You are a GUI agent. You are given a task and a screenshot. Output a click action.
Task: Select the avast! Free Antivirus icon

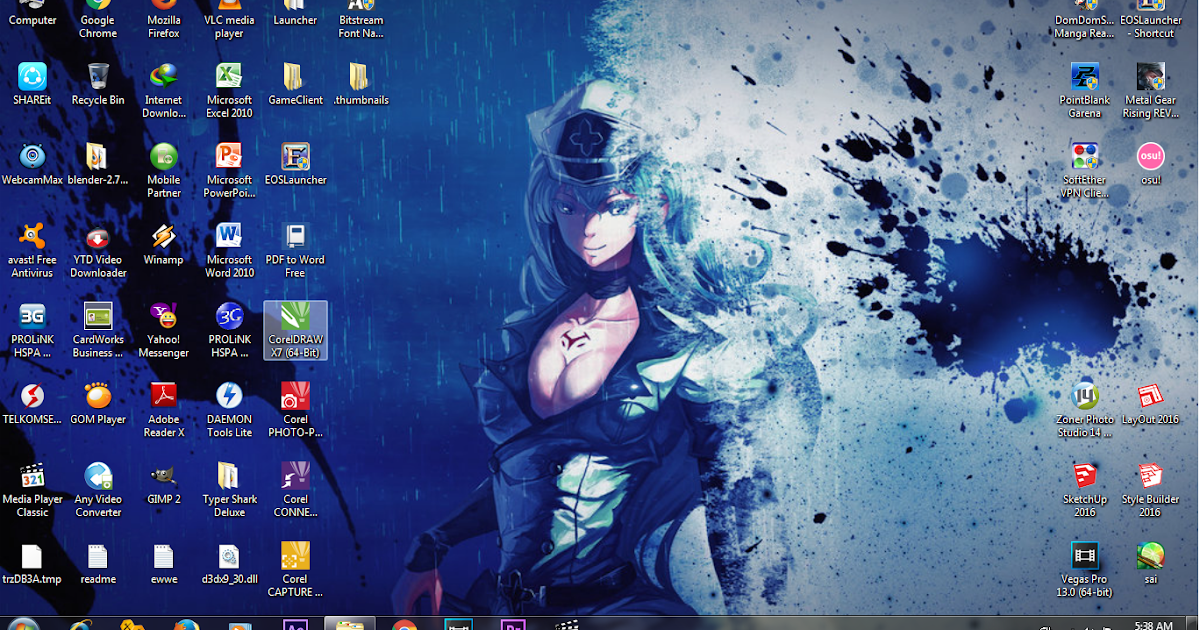(32, 250)
